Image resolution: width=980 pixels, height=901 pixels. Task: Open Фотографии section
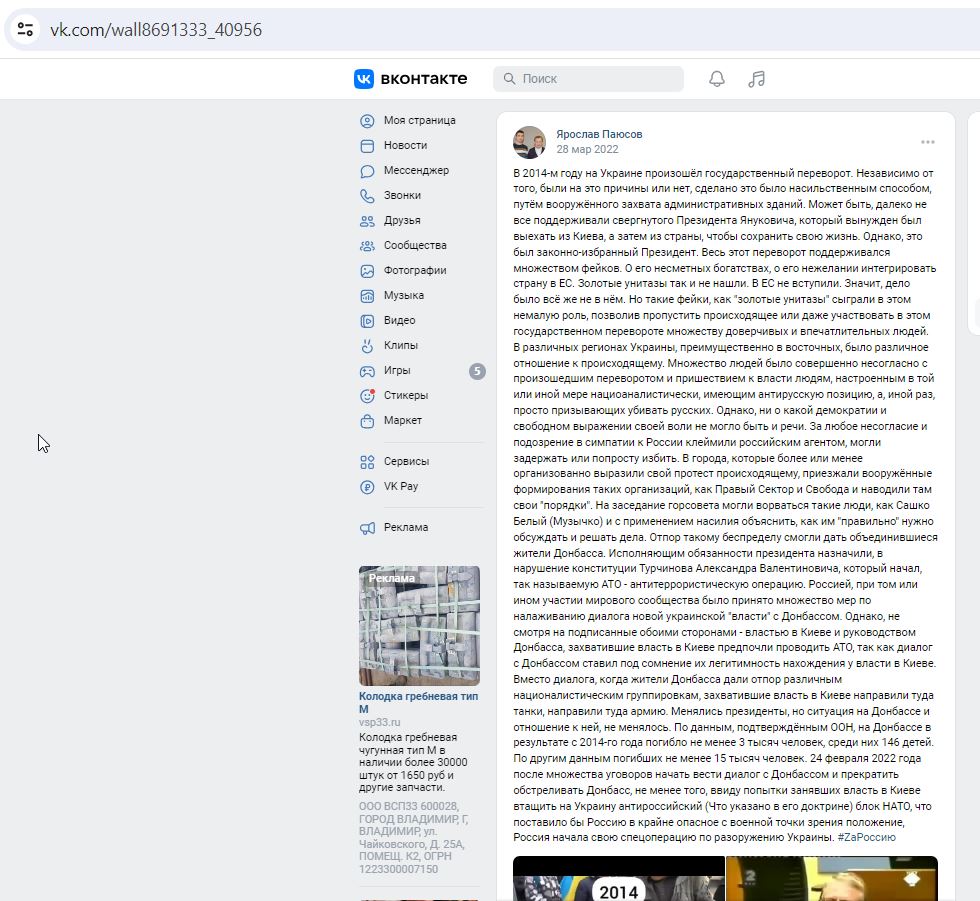(x=415, y=270)
